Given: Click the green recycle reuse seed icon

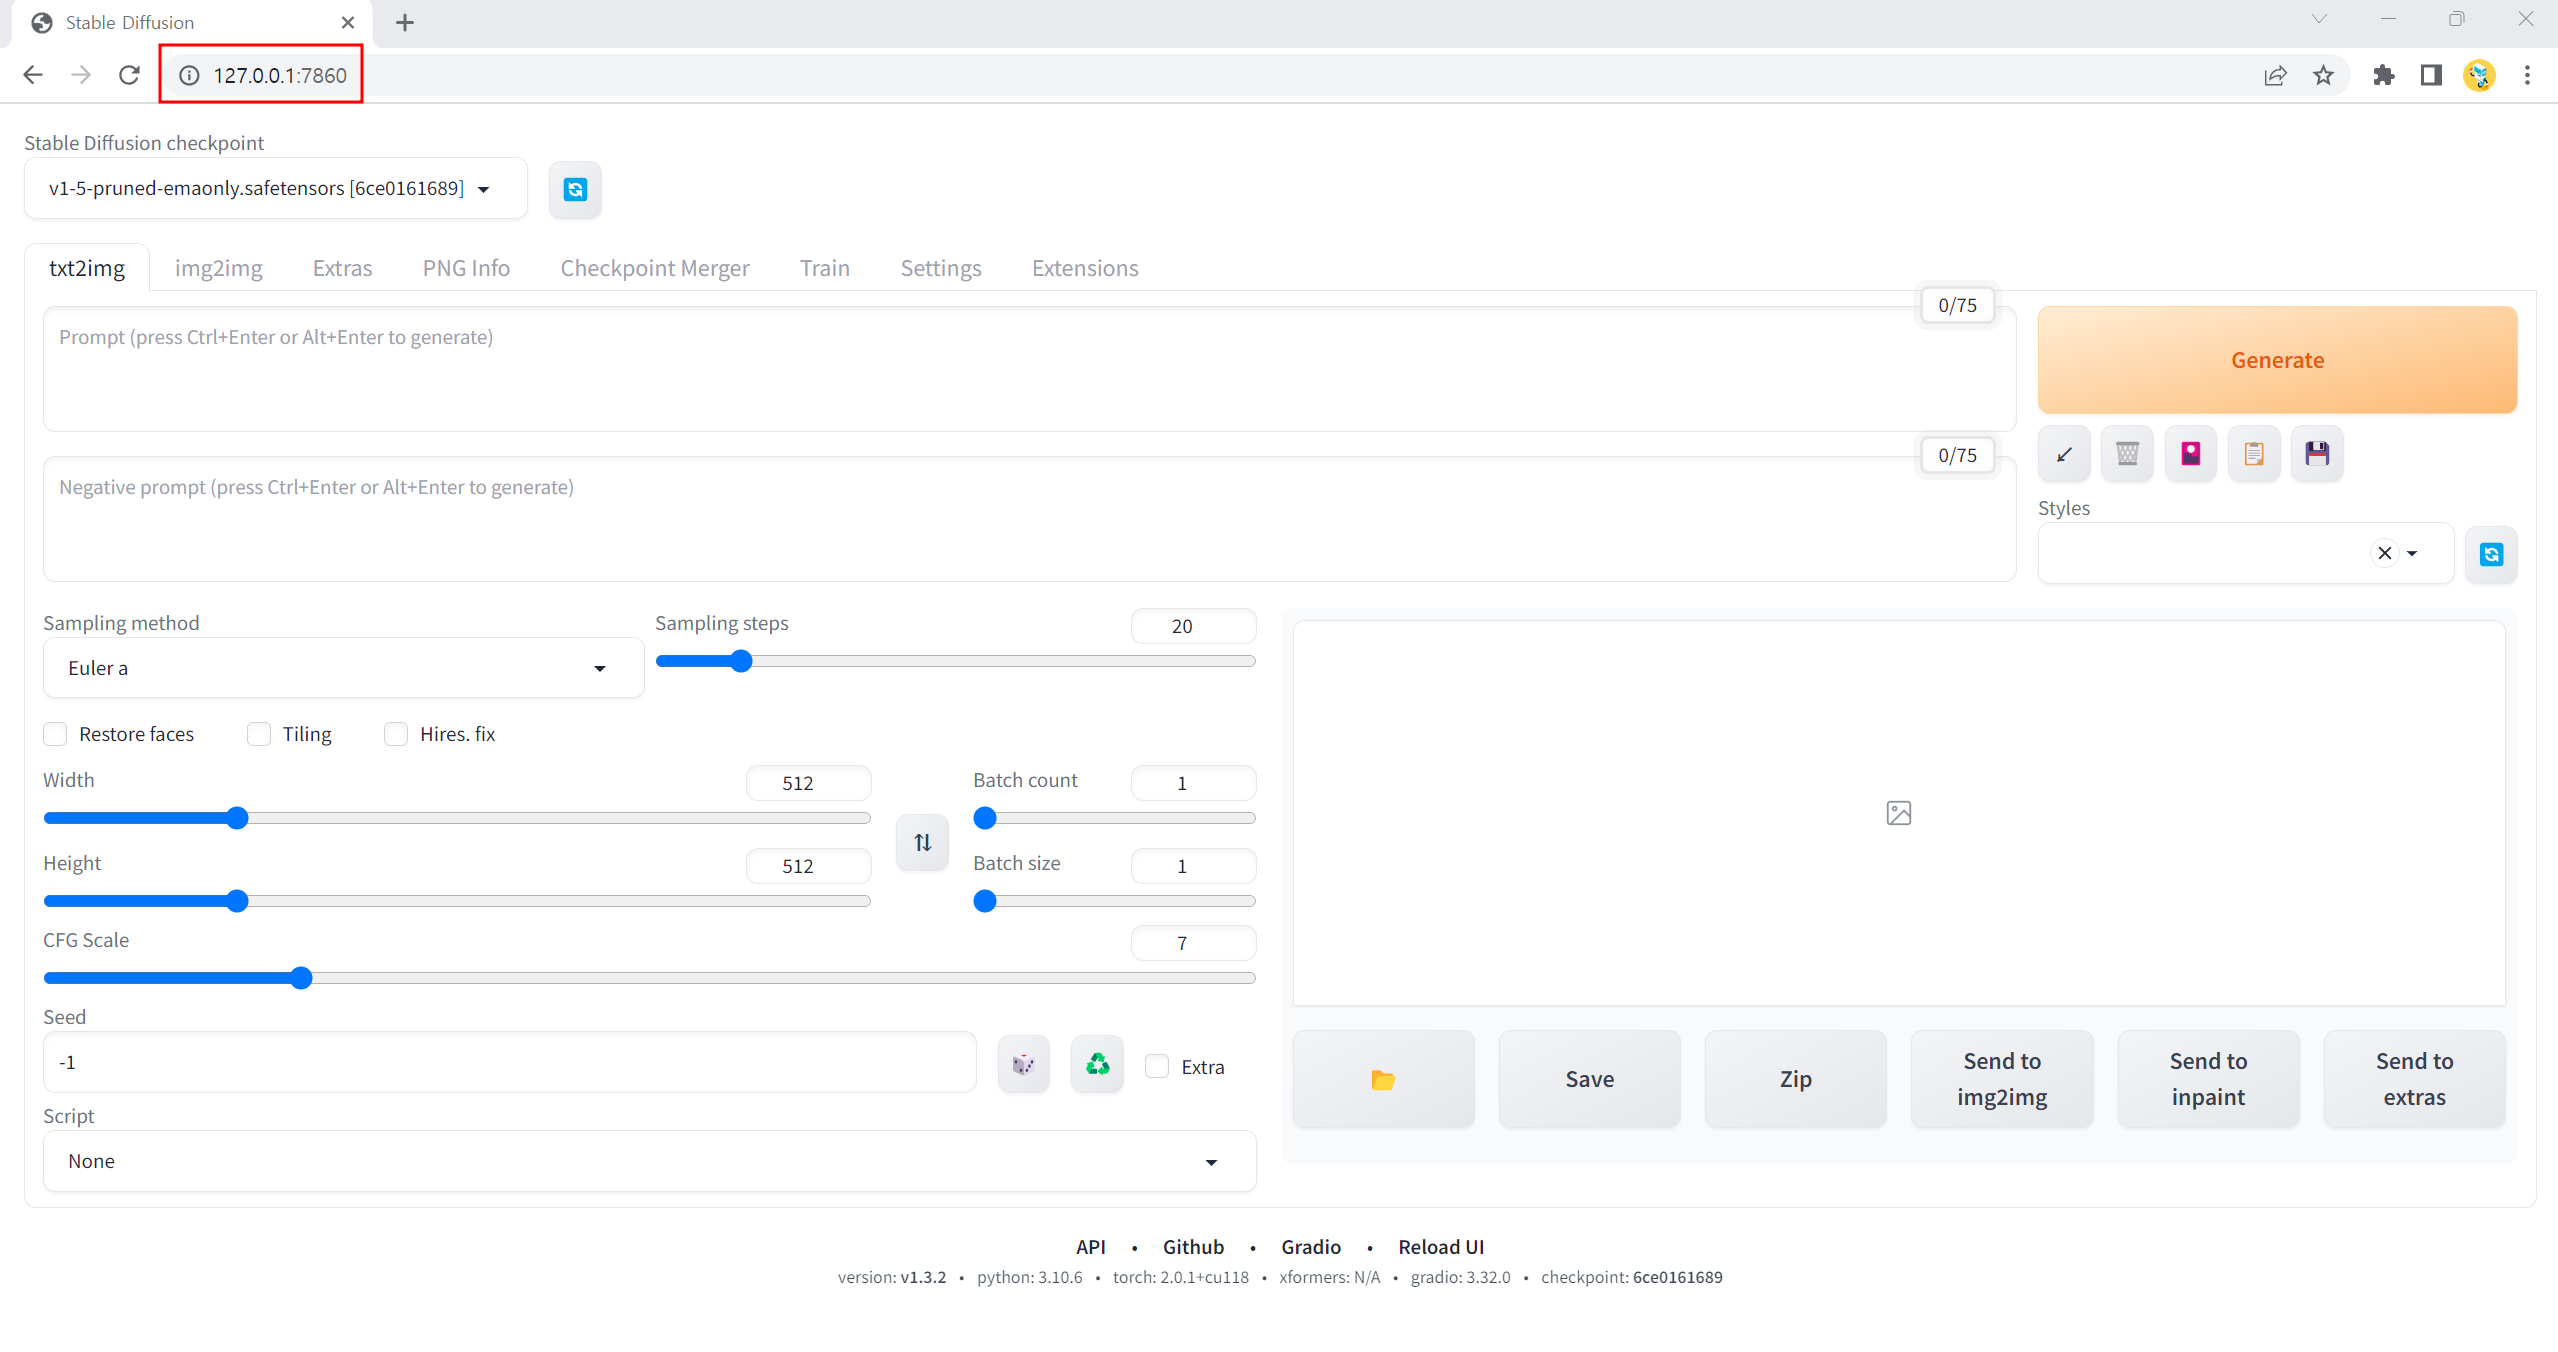Looking at the screenshot, I should 1097,1064.
